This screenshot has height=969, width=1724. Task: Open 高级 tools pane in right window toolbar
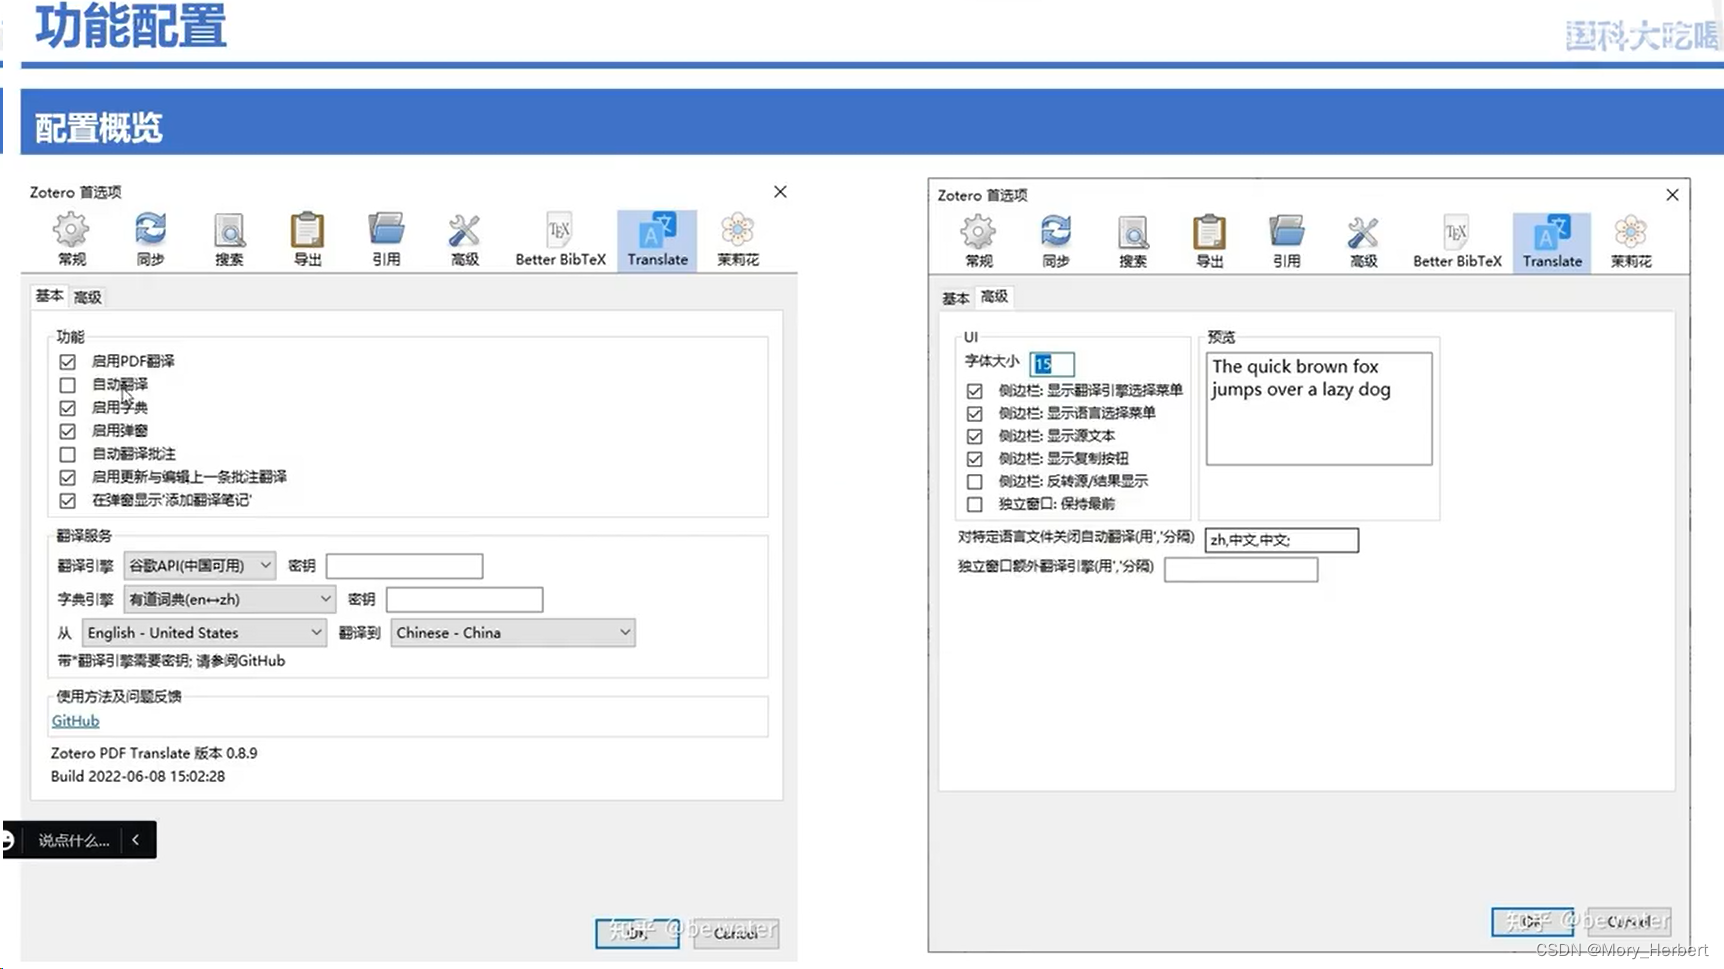tap(1363, 242)
